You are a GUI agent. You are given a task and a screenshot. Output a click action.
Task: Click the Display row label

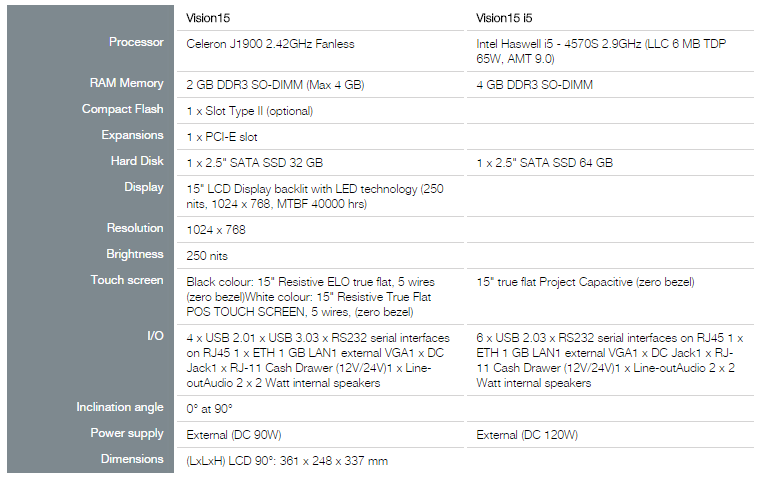(143, 187)
